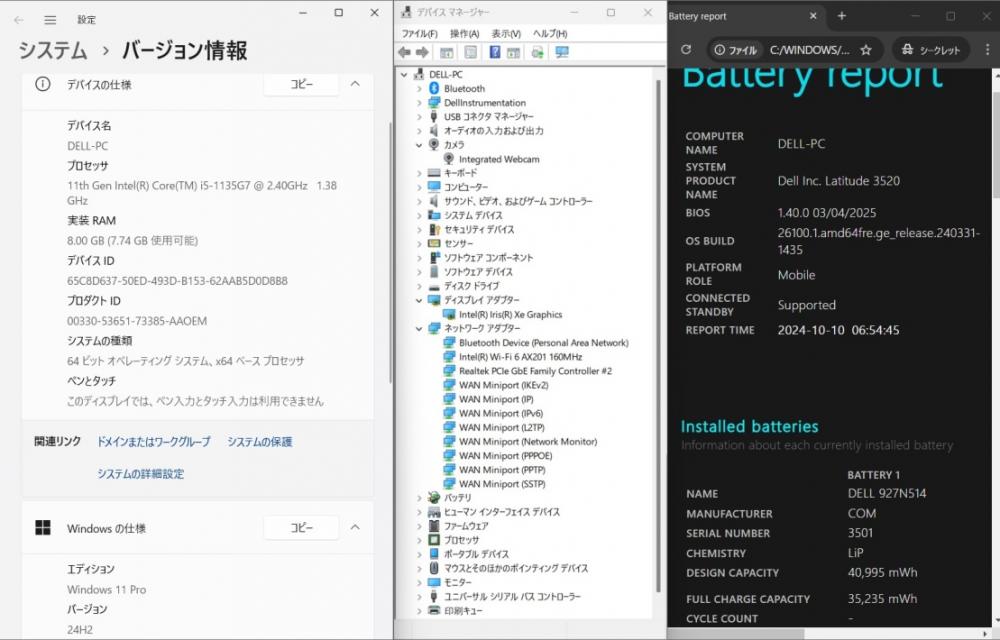Click the forward arrow in Device Manager toolbar

click(422, 52)
